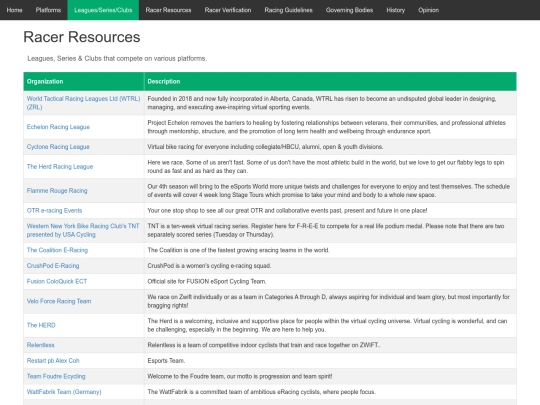Click the 'Welcome to the Foudre team' description

tap(240, 376)
